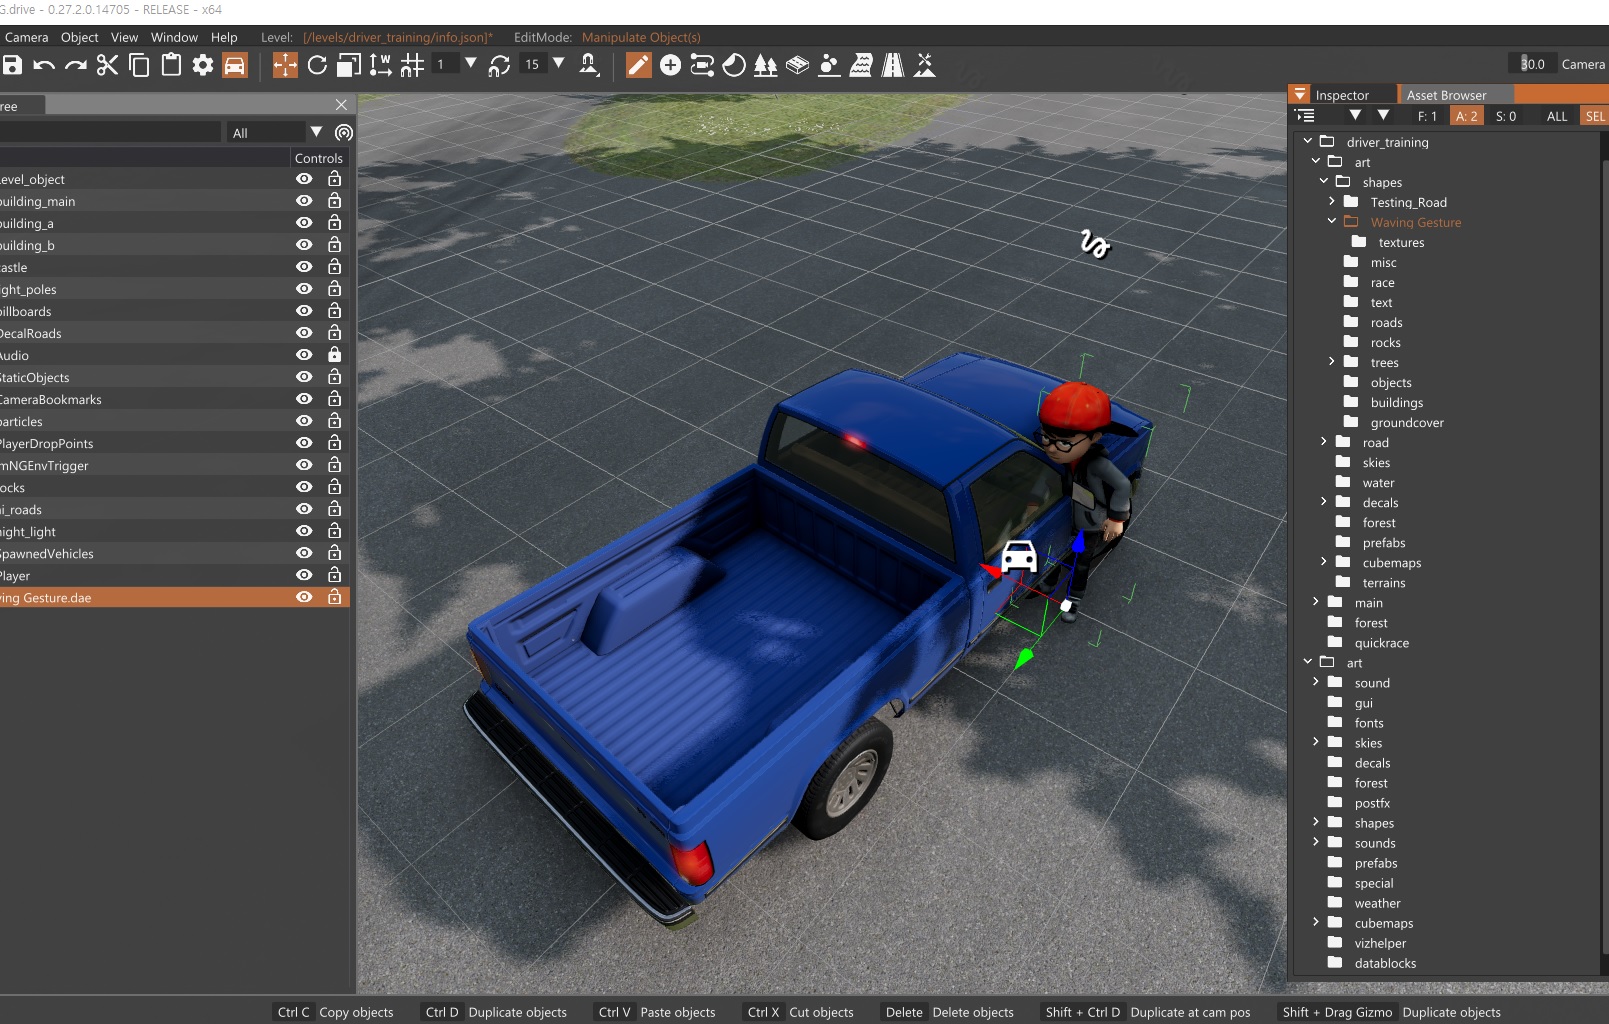This screenshot has width=1609, height=1024.
Task: Open the scene tree All filter dropdown
Action: click(x=316, y=132)
